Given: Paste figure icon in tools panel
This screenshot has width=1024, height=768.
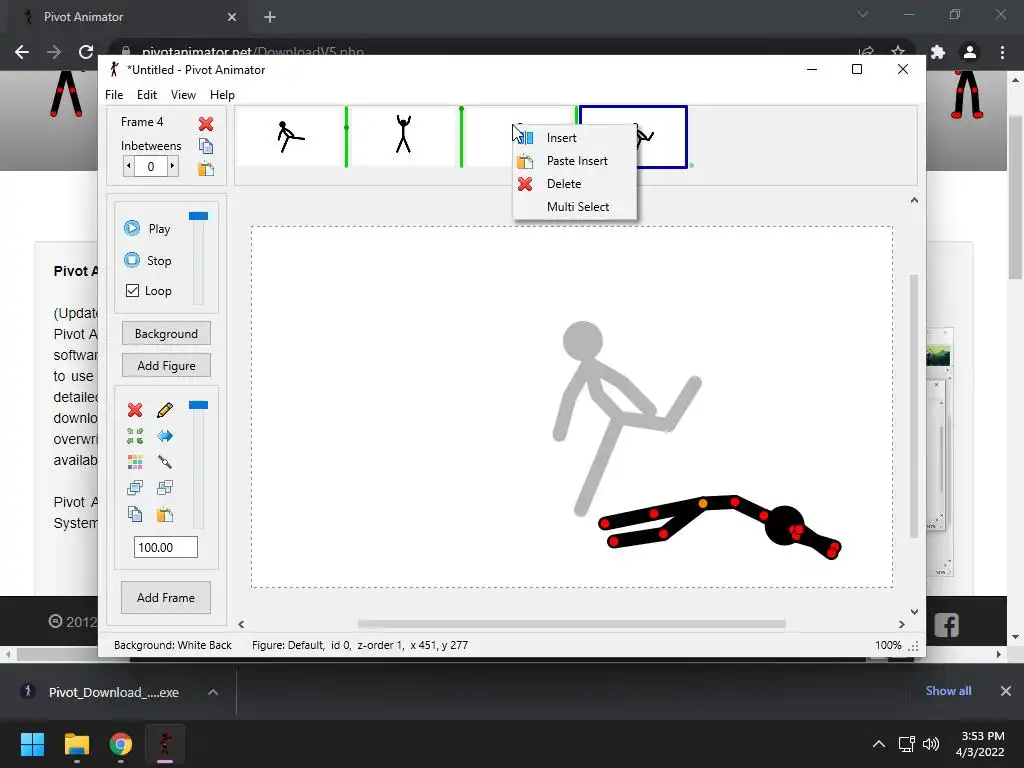Looking at the screenshot, I should click(x=165, y=514).
